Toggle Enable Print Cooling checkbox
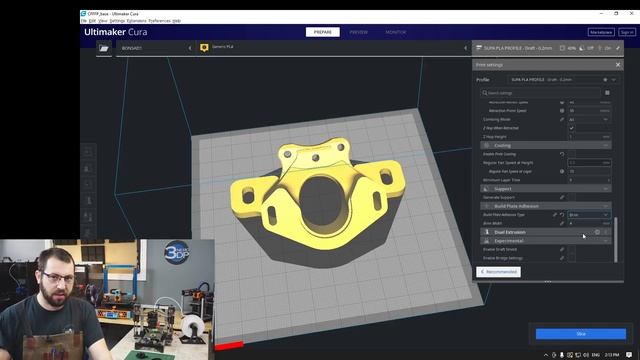Viewport: 640px width, 360px height. [571, 154]
